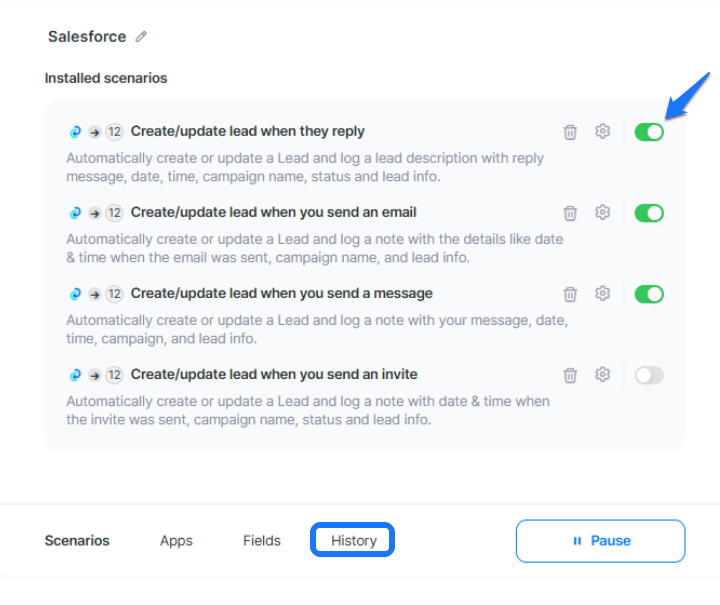720x605 pixels.
Task: Disable 'Create/update lead when they reply' toggle
Action: click(x=649, y=132)
